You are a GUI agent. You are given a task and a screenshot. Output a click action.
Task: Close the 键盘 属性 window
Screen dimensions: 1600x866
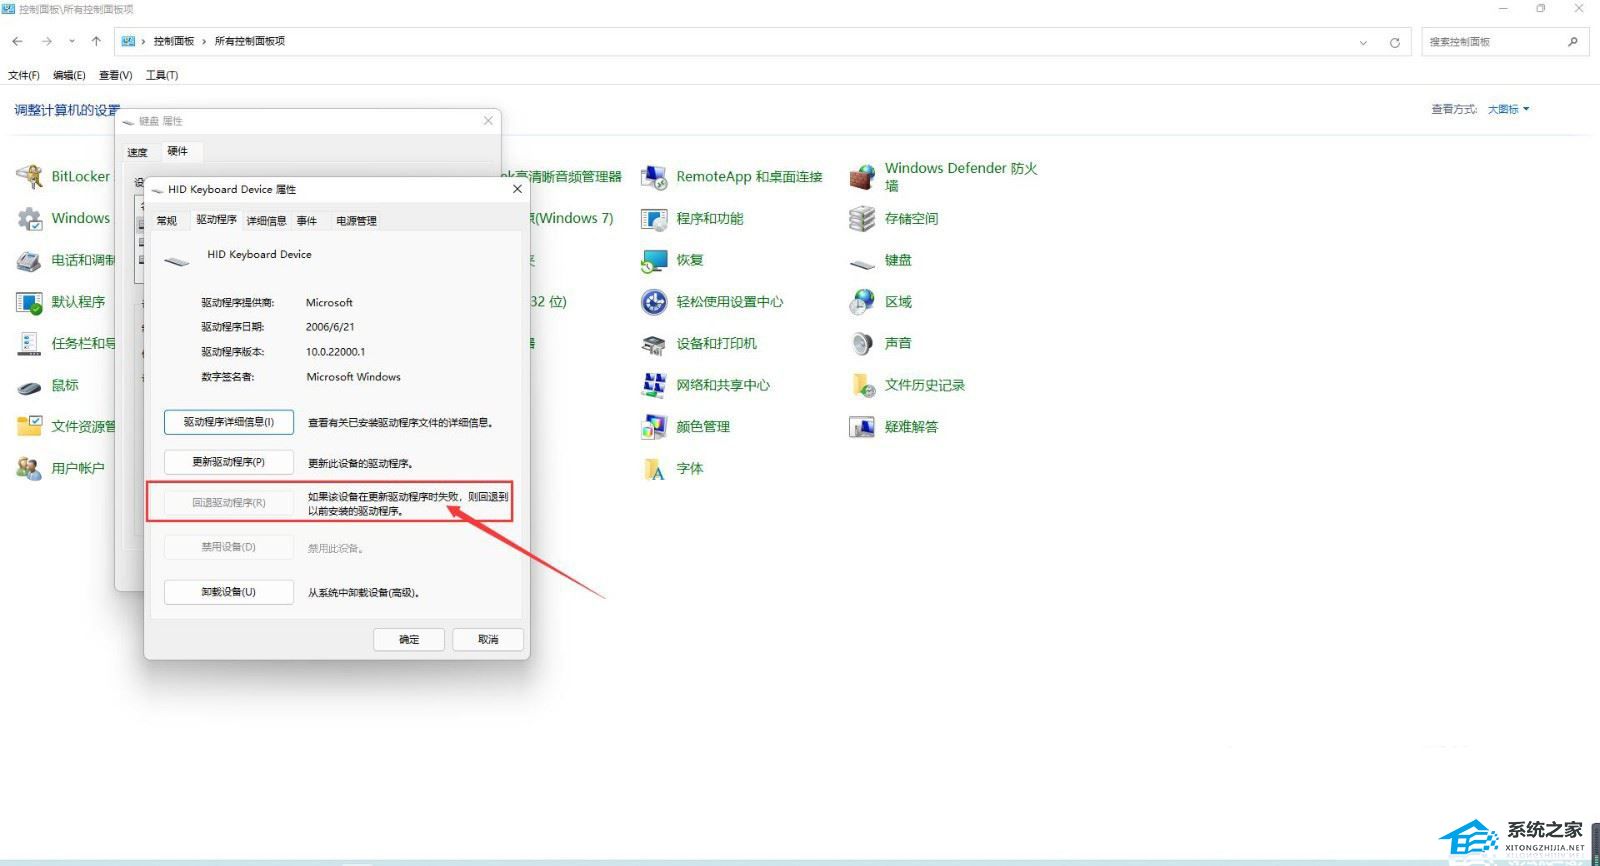tap(488, 121)
